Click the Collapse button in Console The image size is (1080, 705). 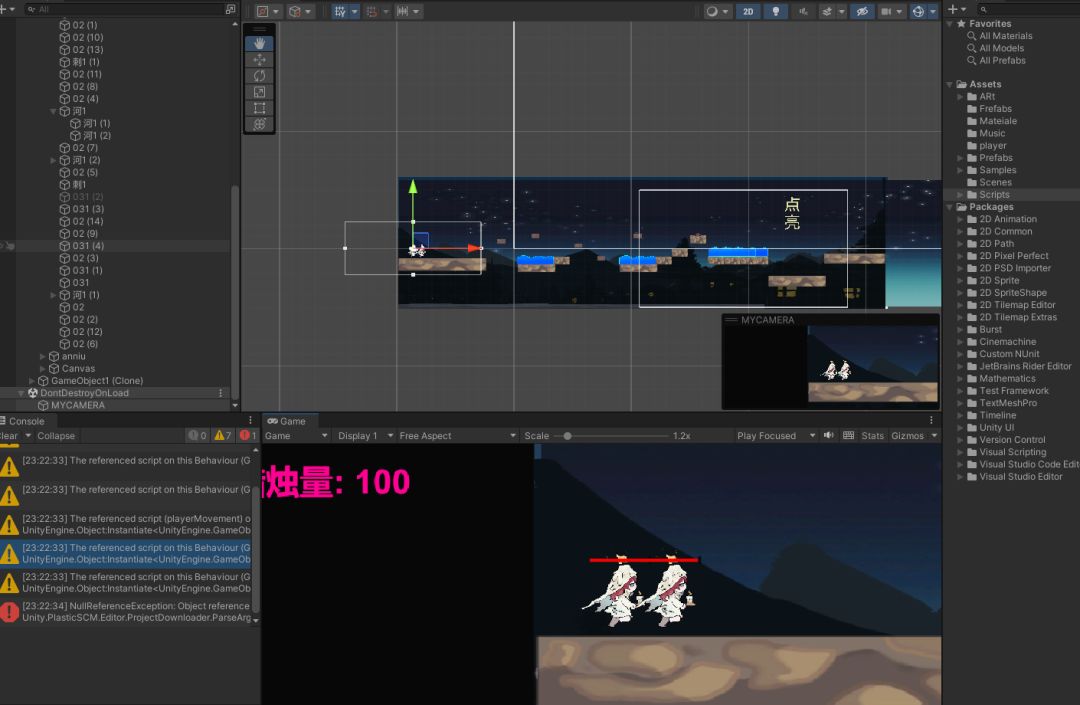point(56,436)
